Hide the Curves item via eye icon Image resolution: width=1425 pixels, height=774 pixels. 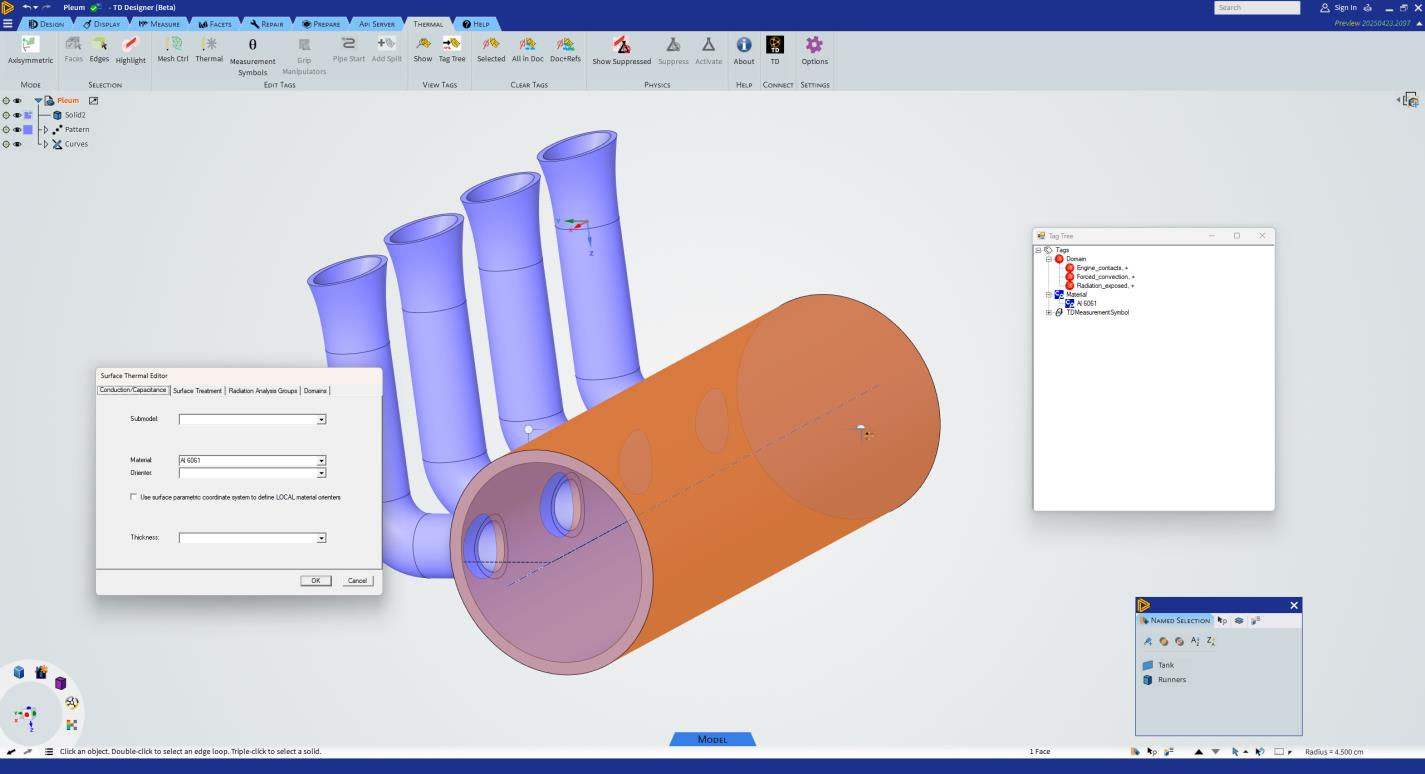17,144
